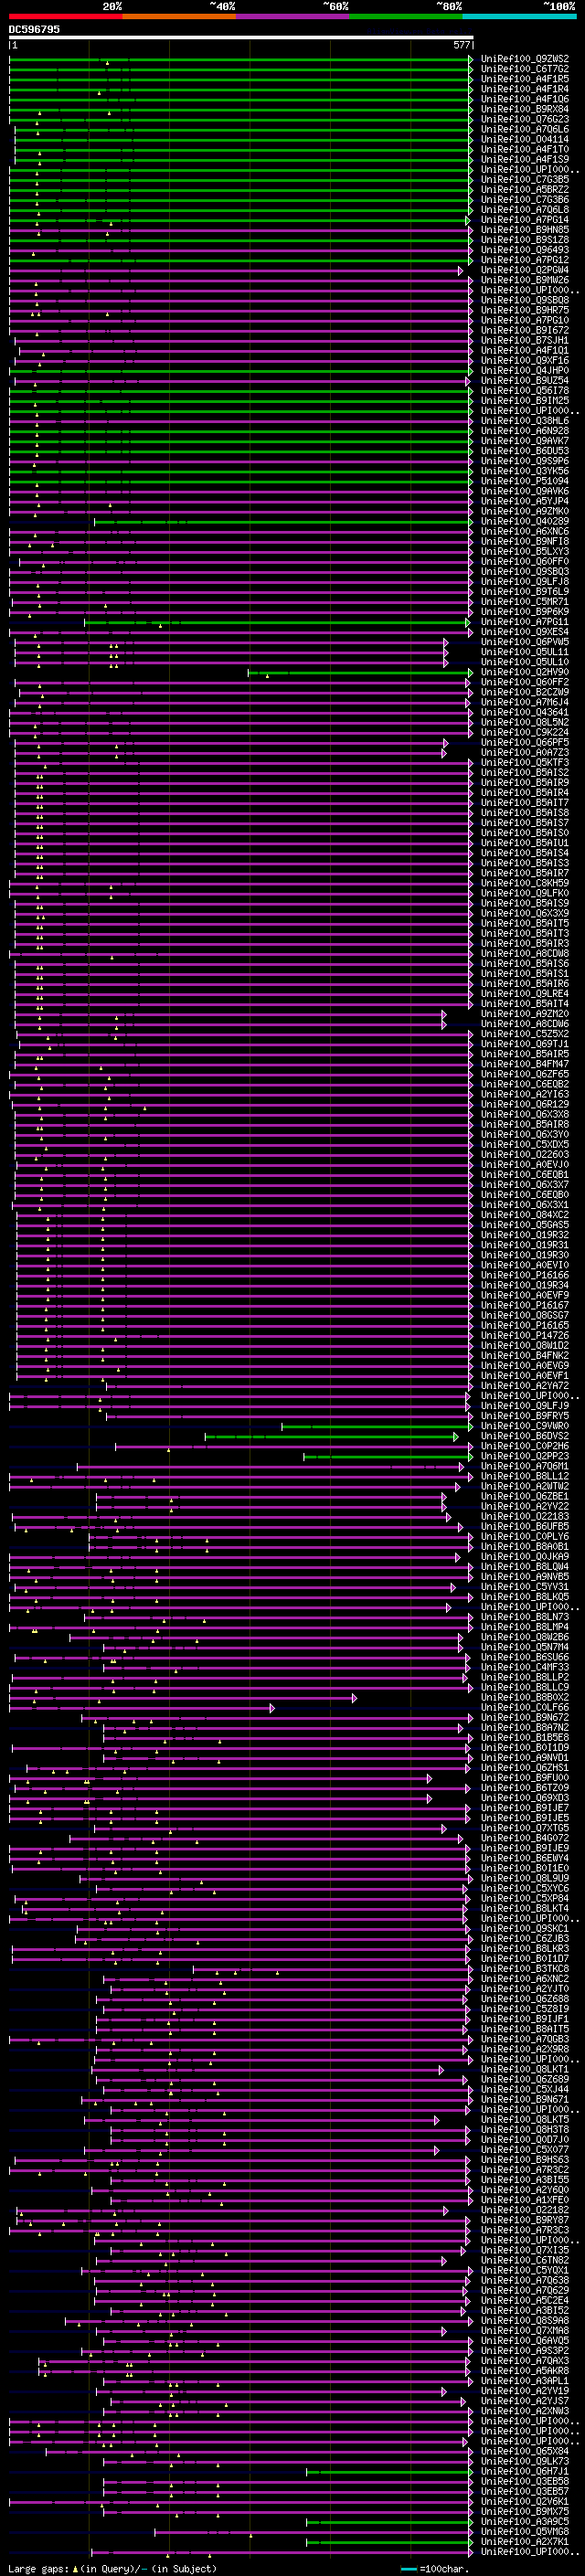The image size is (585, 2576).
Task: Select hit UniRef100_A5BRZ2
Action: click(525, 190)
